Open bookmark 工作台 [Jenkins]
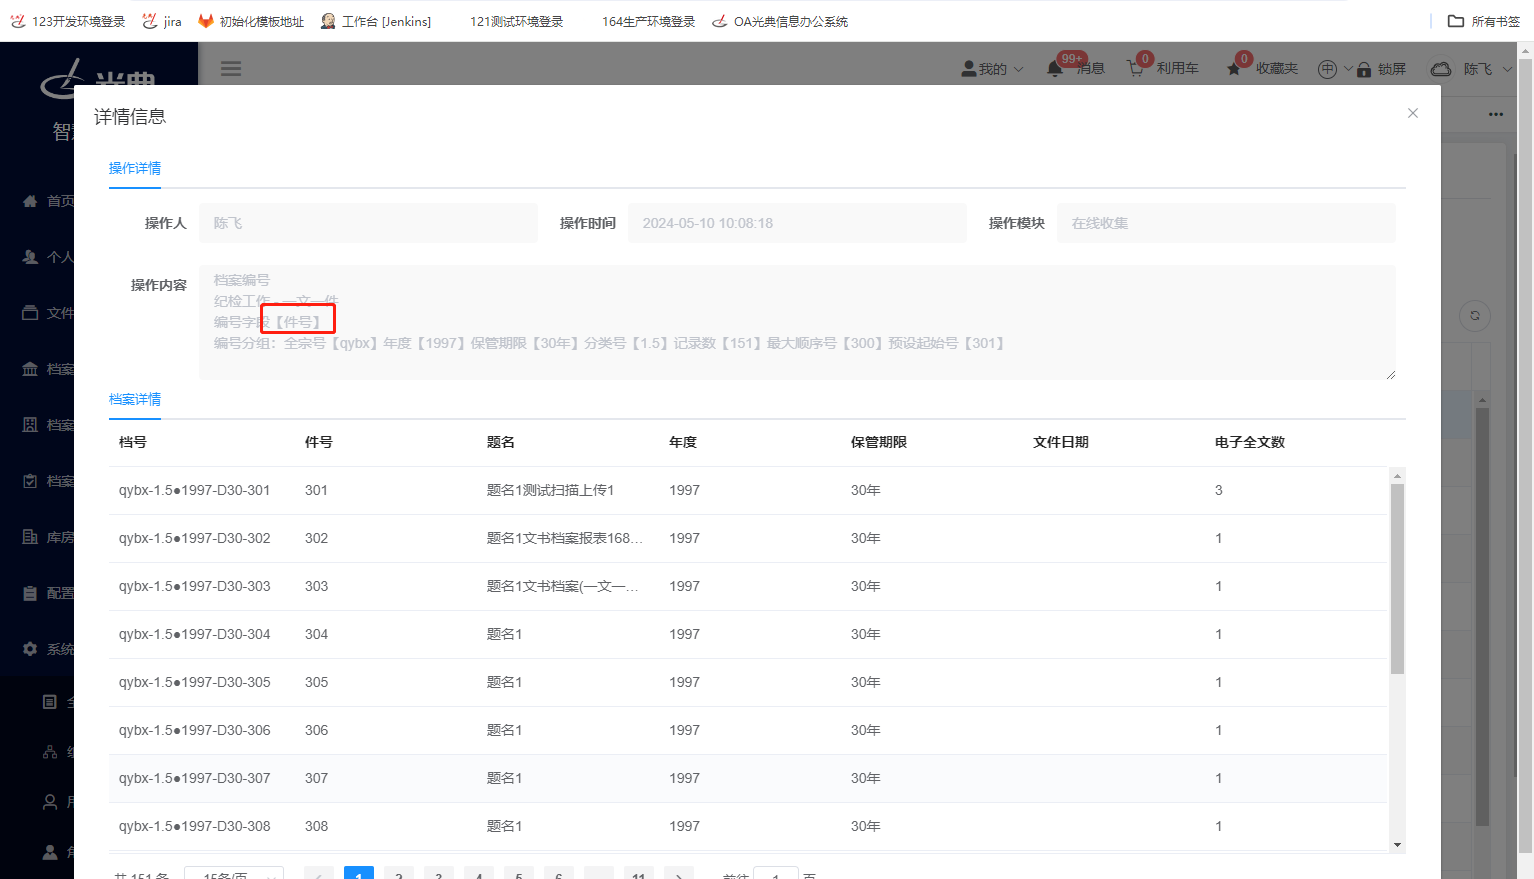The width and height of the screenshot is (1534, 879). pos(376,21)
